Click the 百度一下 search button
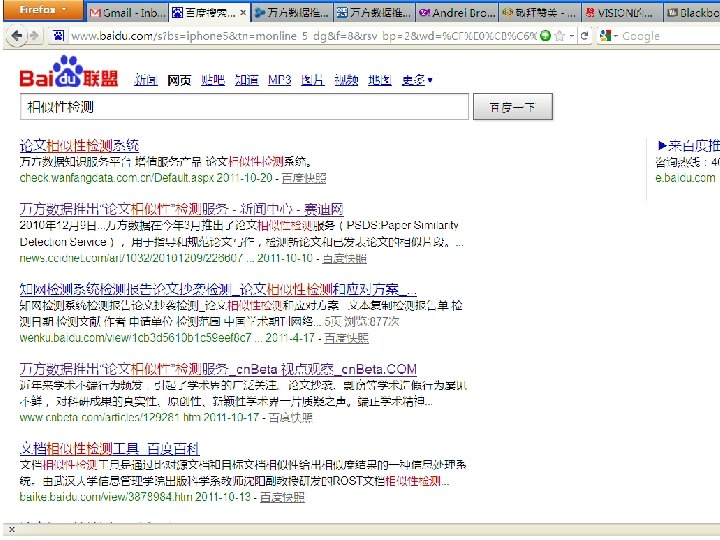 (512, 107)
